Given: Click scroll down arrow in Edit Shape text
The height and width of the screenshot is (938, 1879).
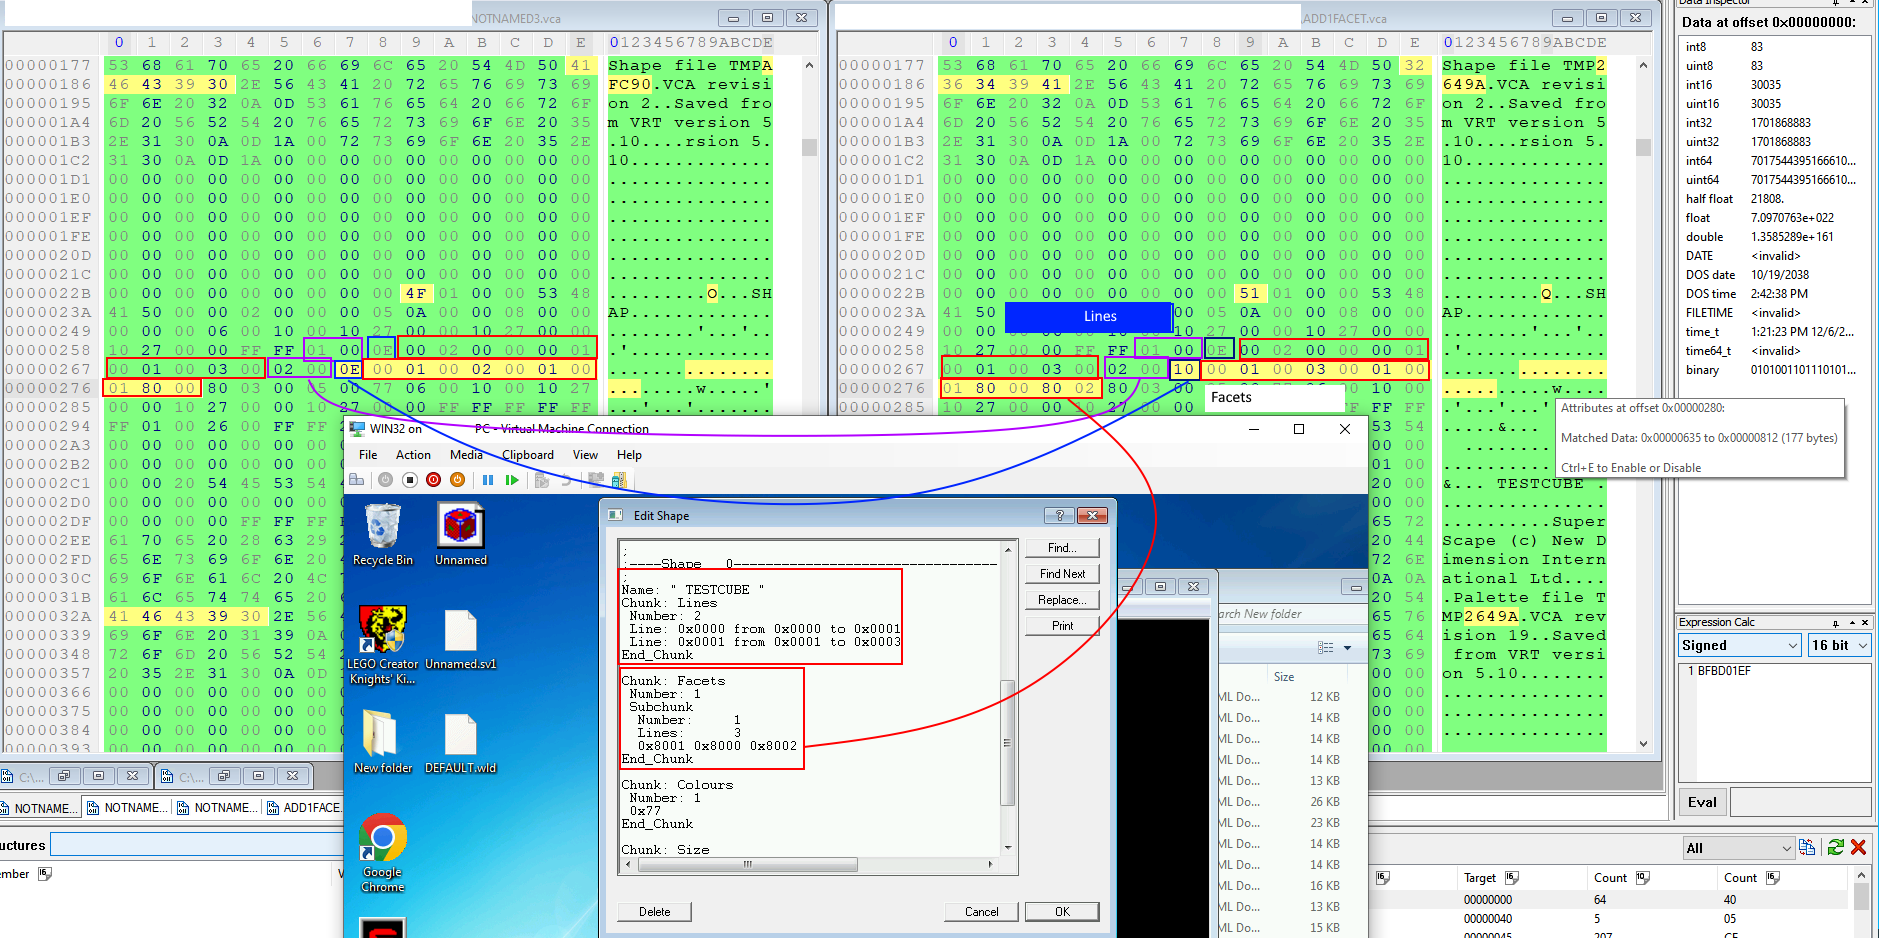Looking at the screenshot, I should tap(1008, 848).
